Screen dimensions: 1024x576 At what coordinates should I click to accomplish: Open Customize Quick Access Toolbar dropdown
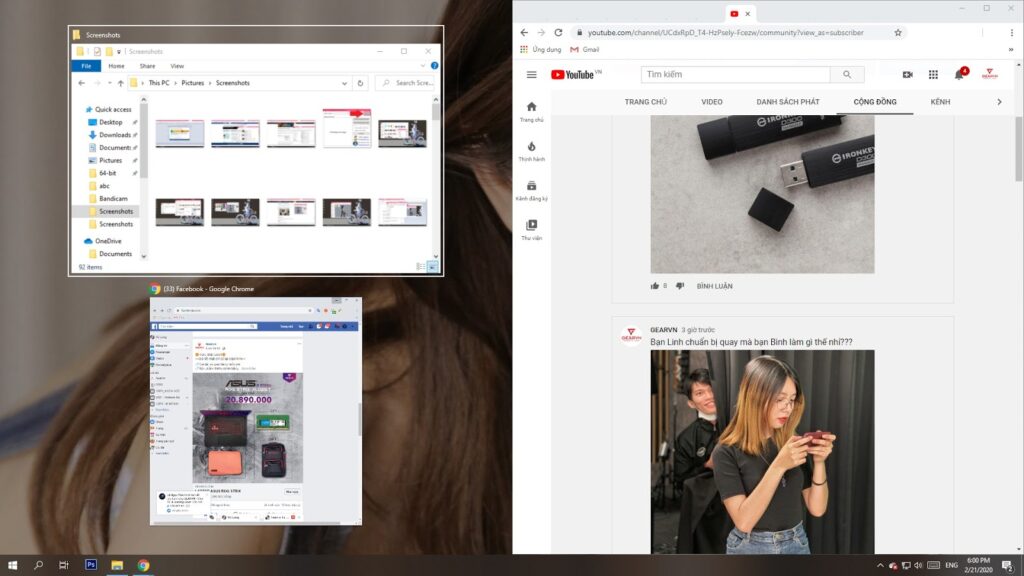[119, 52]
